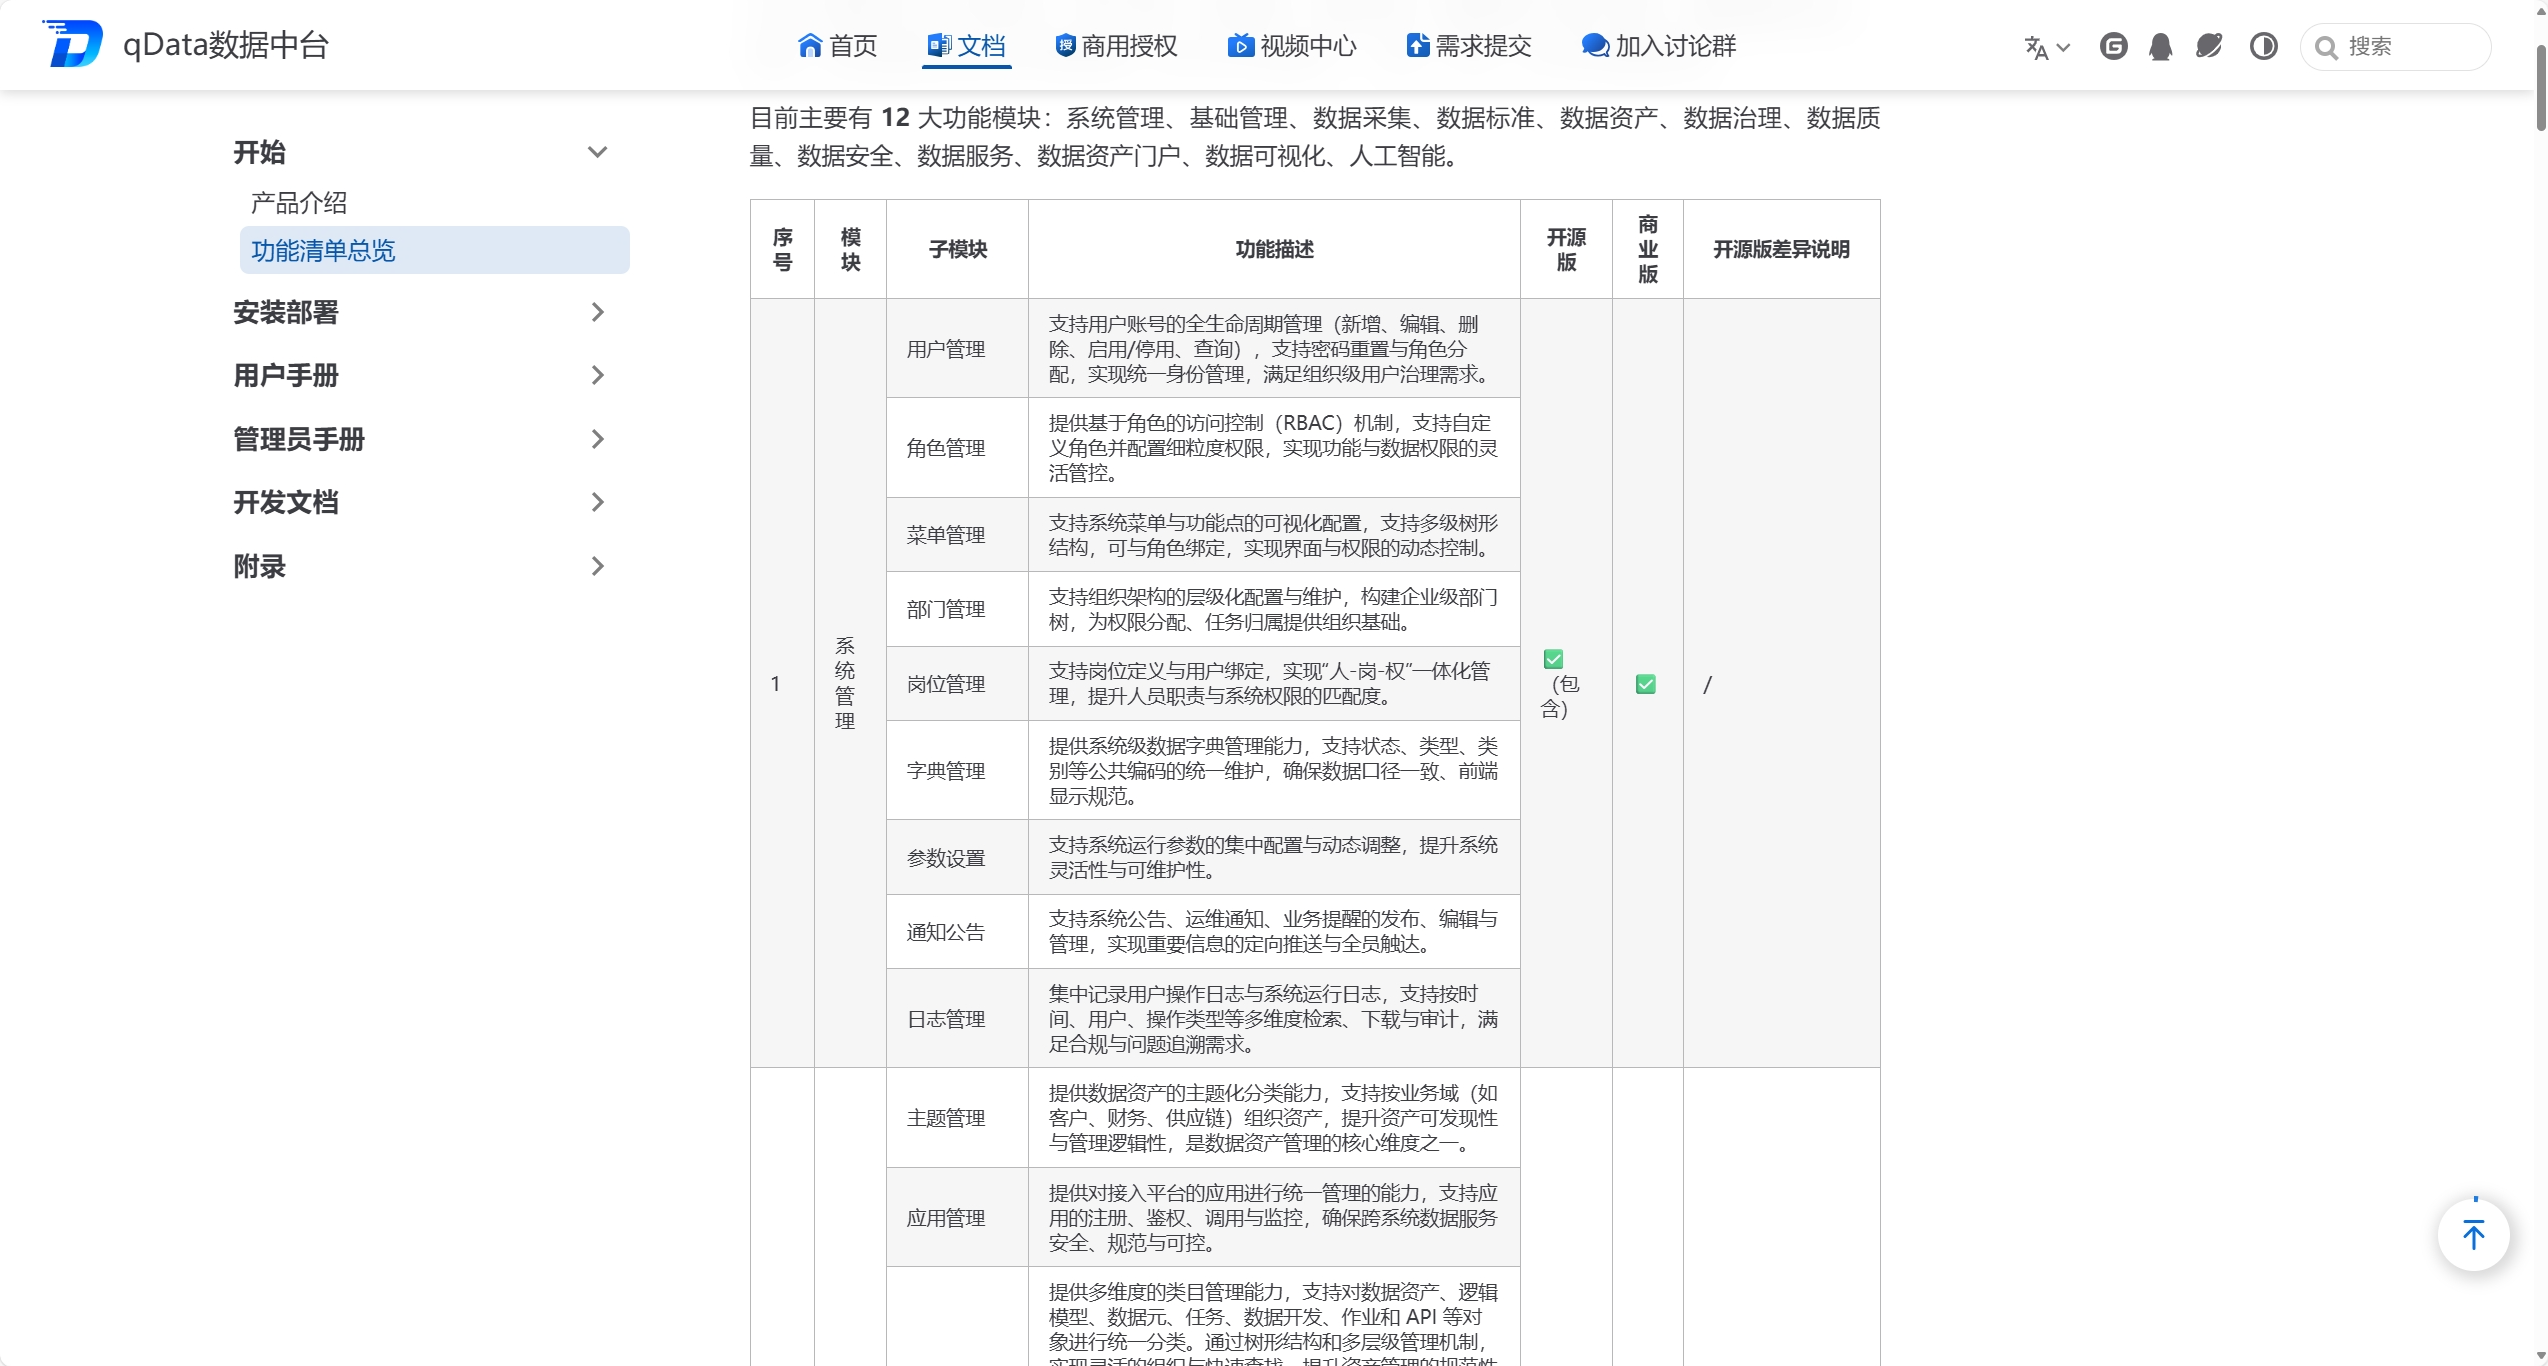2548x1366 pixels.
Task: Click the 序号 column header
Action: coord(783,249)
